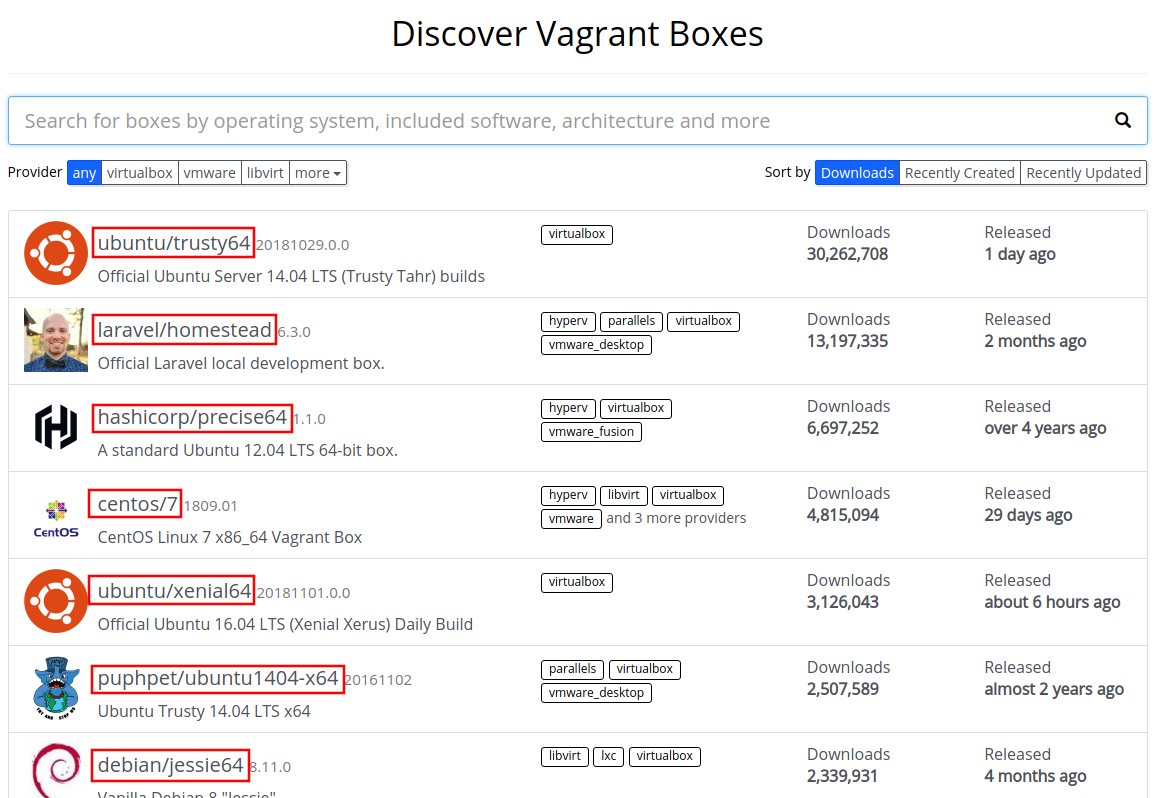The image size is (1156, 798).
Task: Click 'CentOS Linux 7 x86_64 Vagrant Box' description
Action: [230, 538]
